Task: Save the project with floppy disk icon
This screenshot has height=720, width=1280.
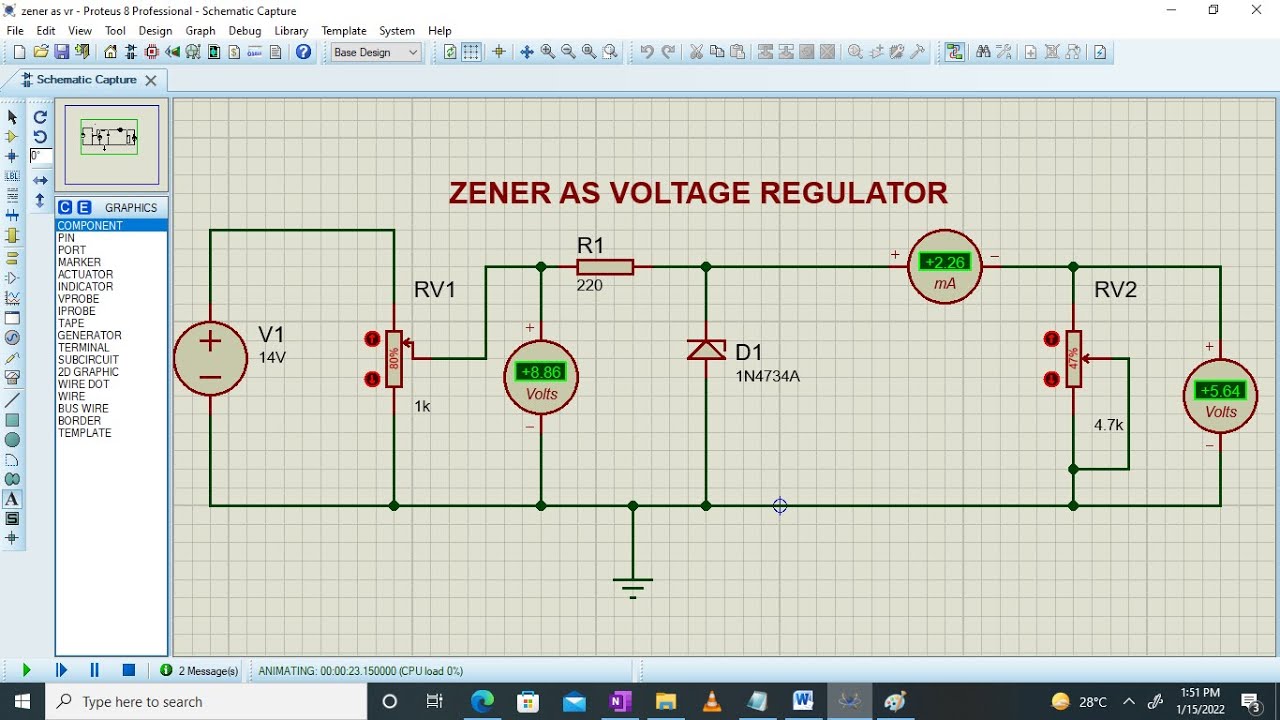Action: pyautogui.click(x=61, y=52)
